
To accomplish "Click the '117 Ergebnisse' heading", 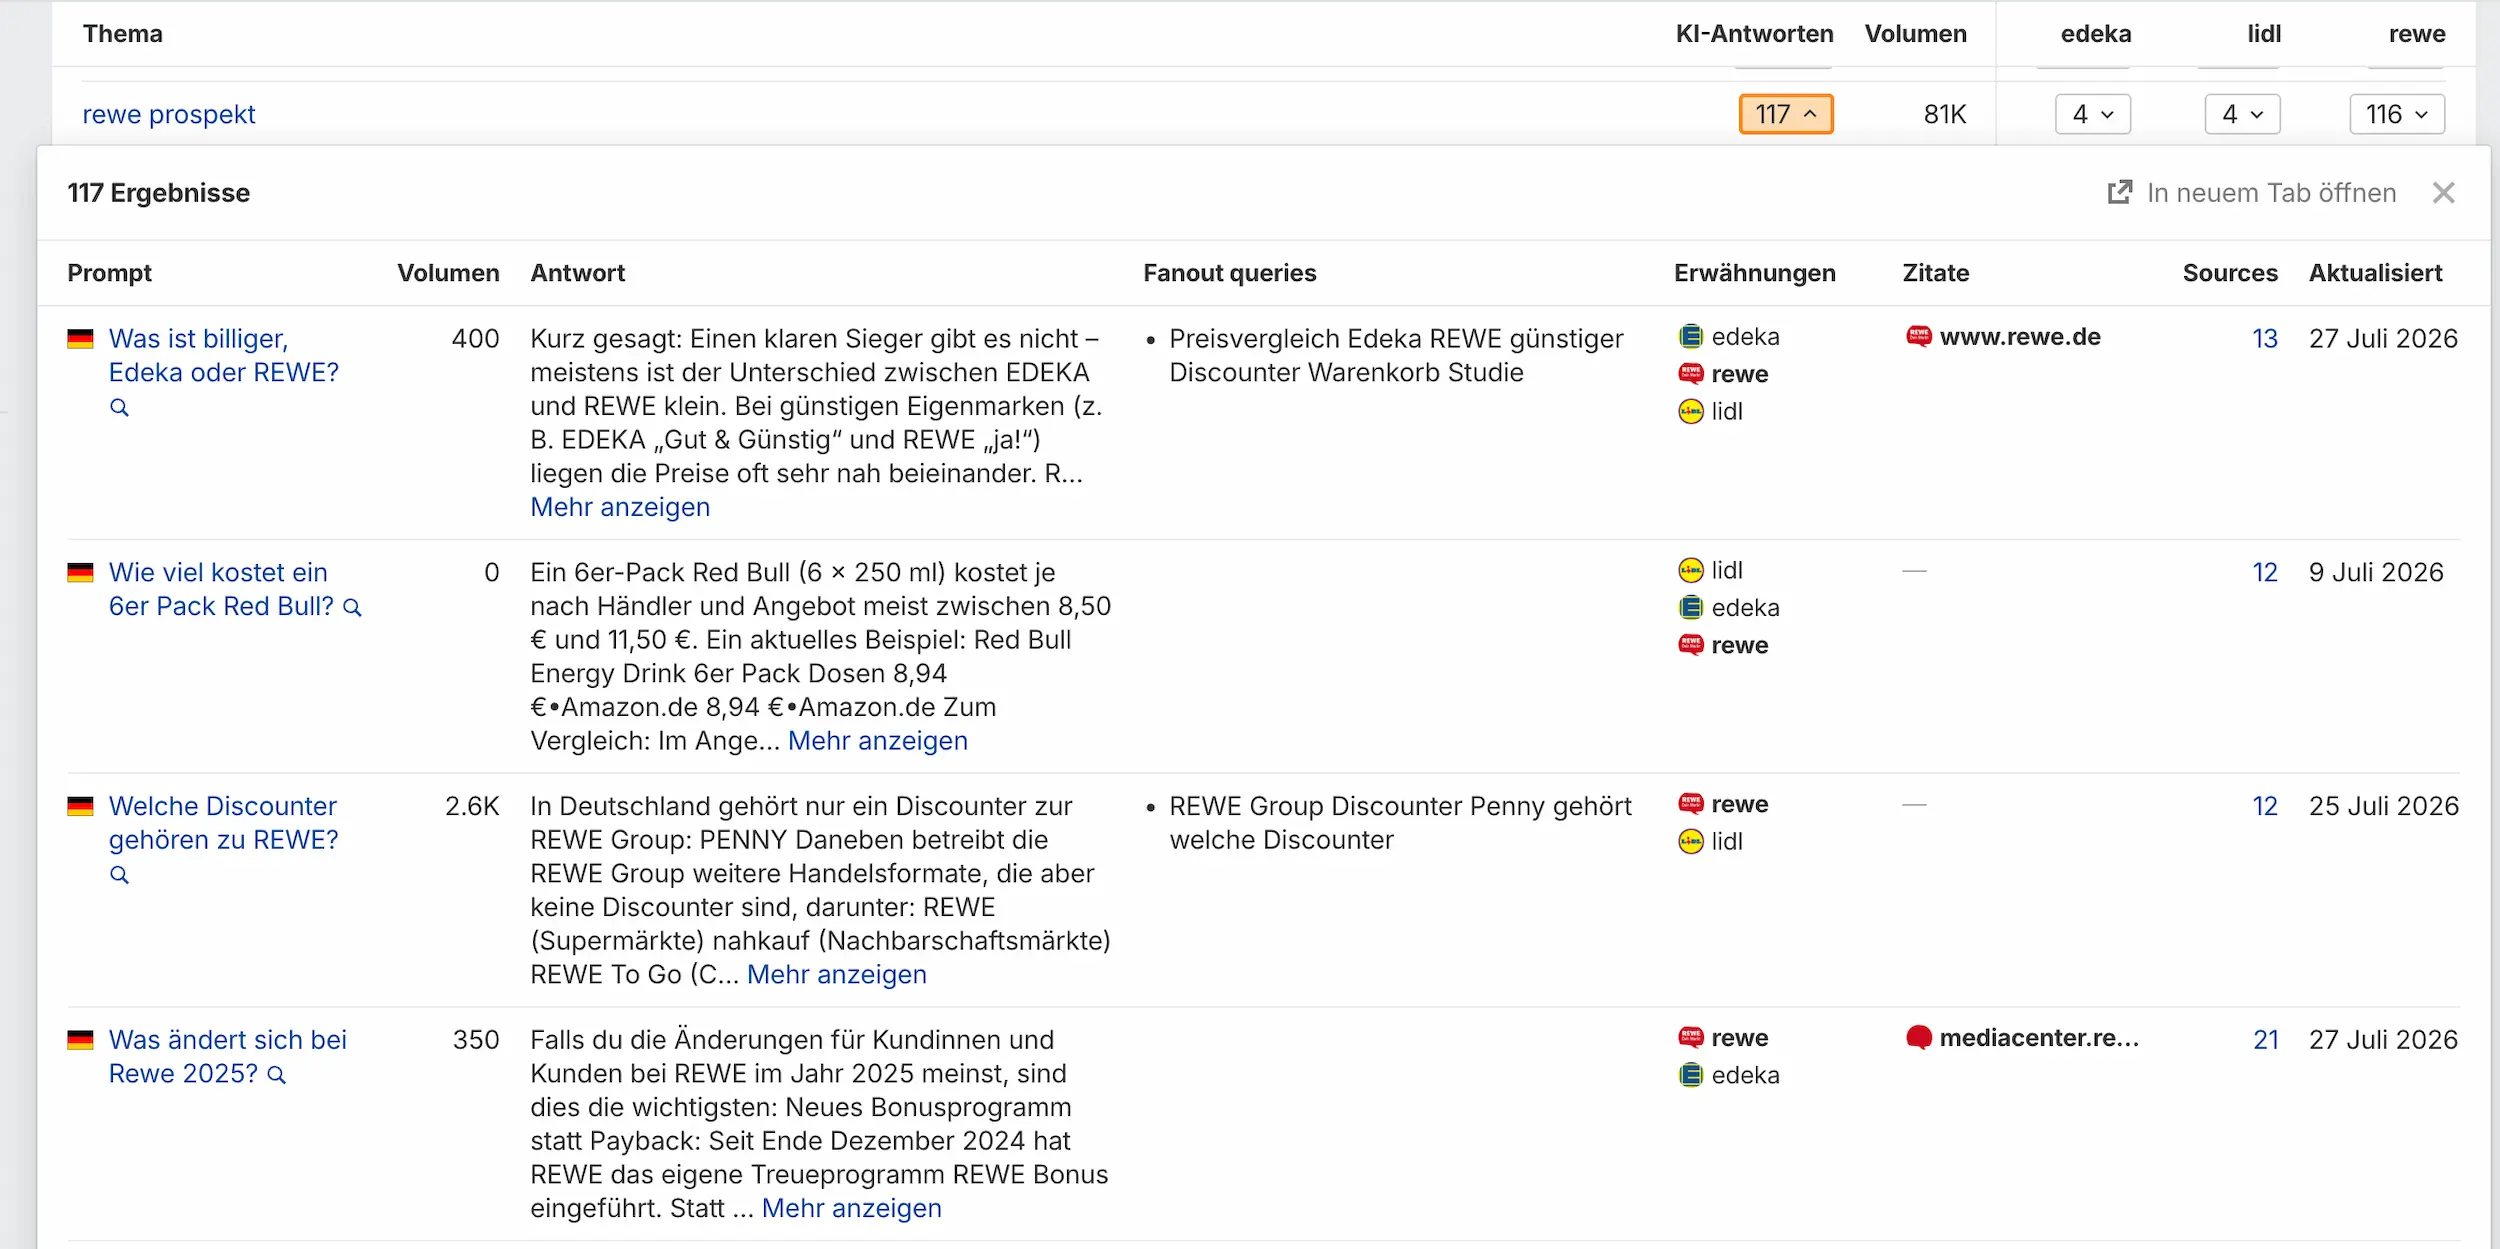I will pos(159,193).
